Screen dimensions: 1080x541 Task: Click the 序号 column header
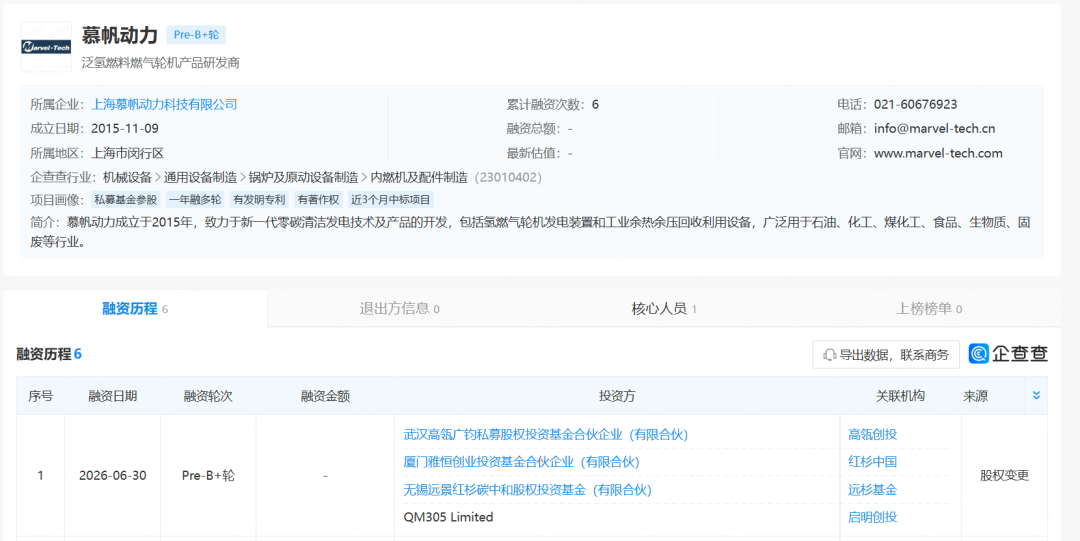(41, 396)
